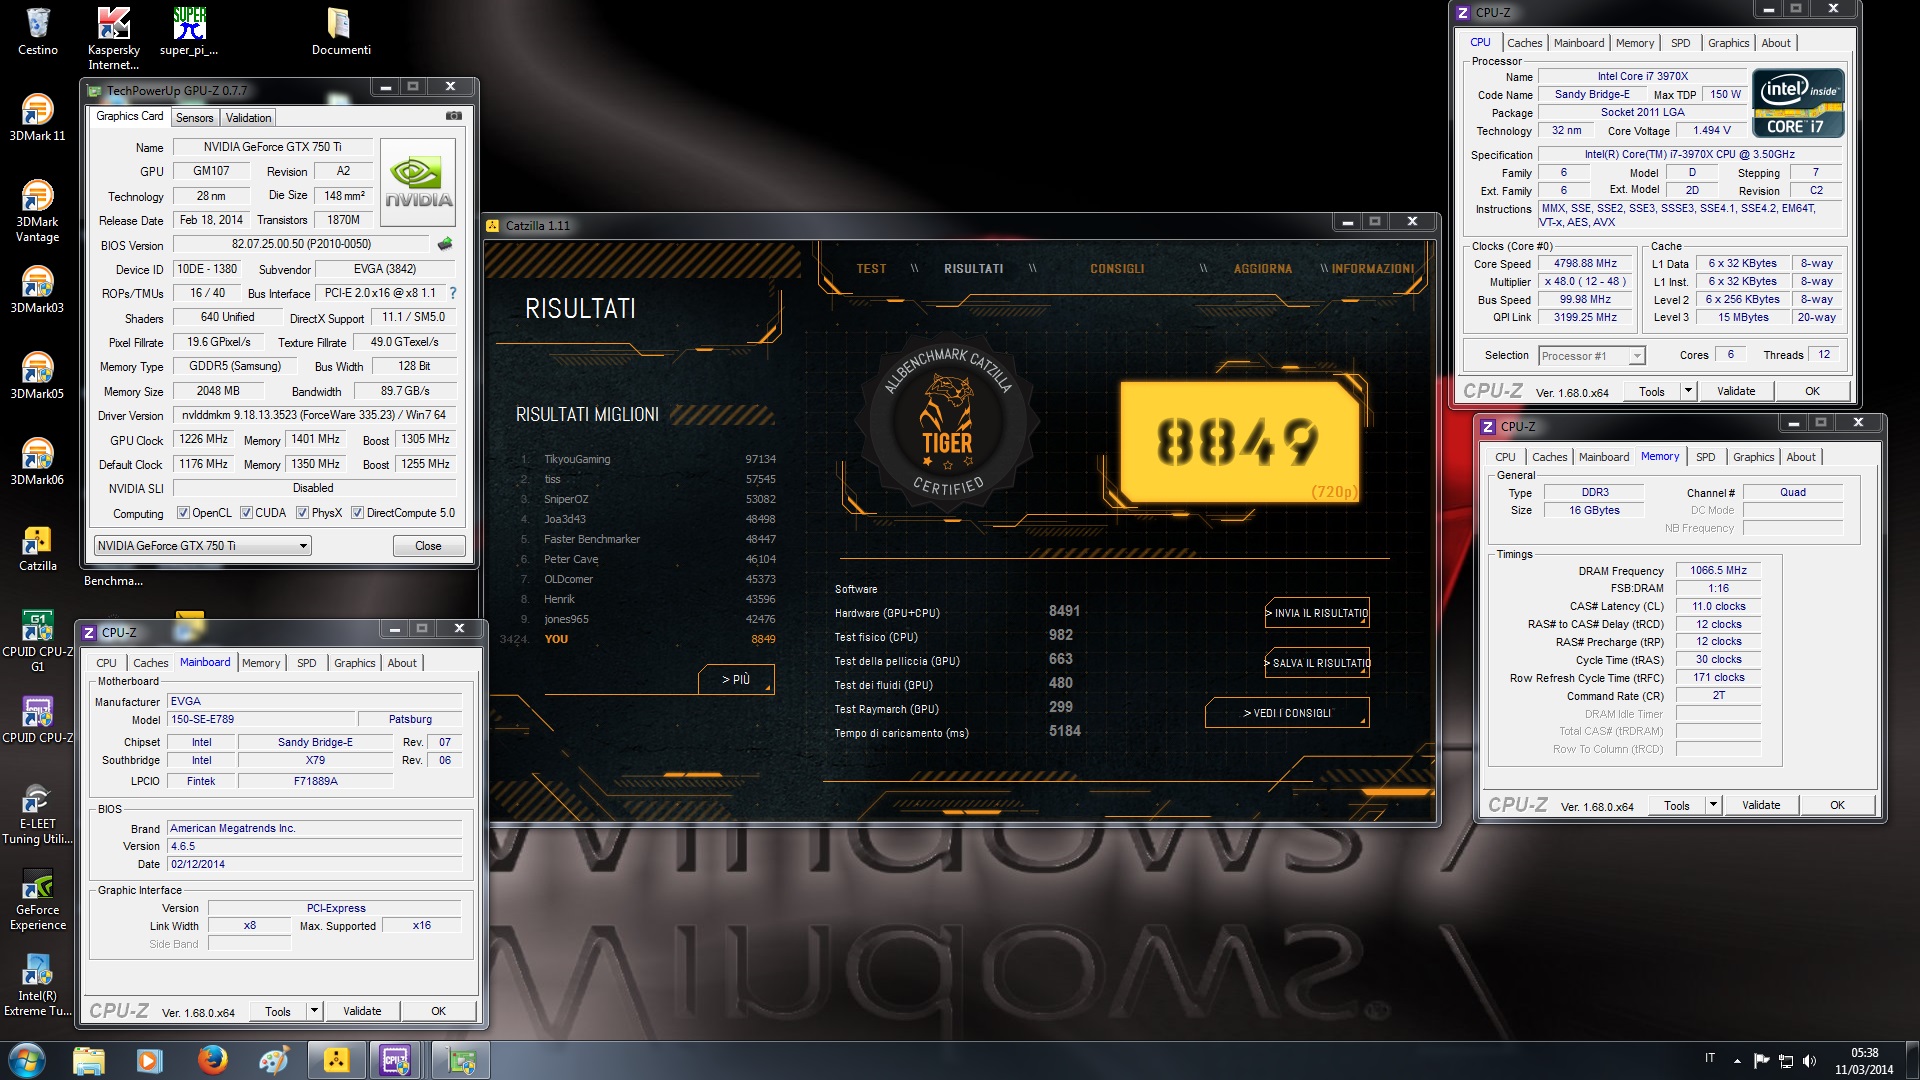This screenshot has width=1920, height=1080.
Task: Click the Tiger Certified badge in Catzilla
Action: 947,421
